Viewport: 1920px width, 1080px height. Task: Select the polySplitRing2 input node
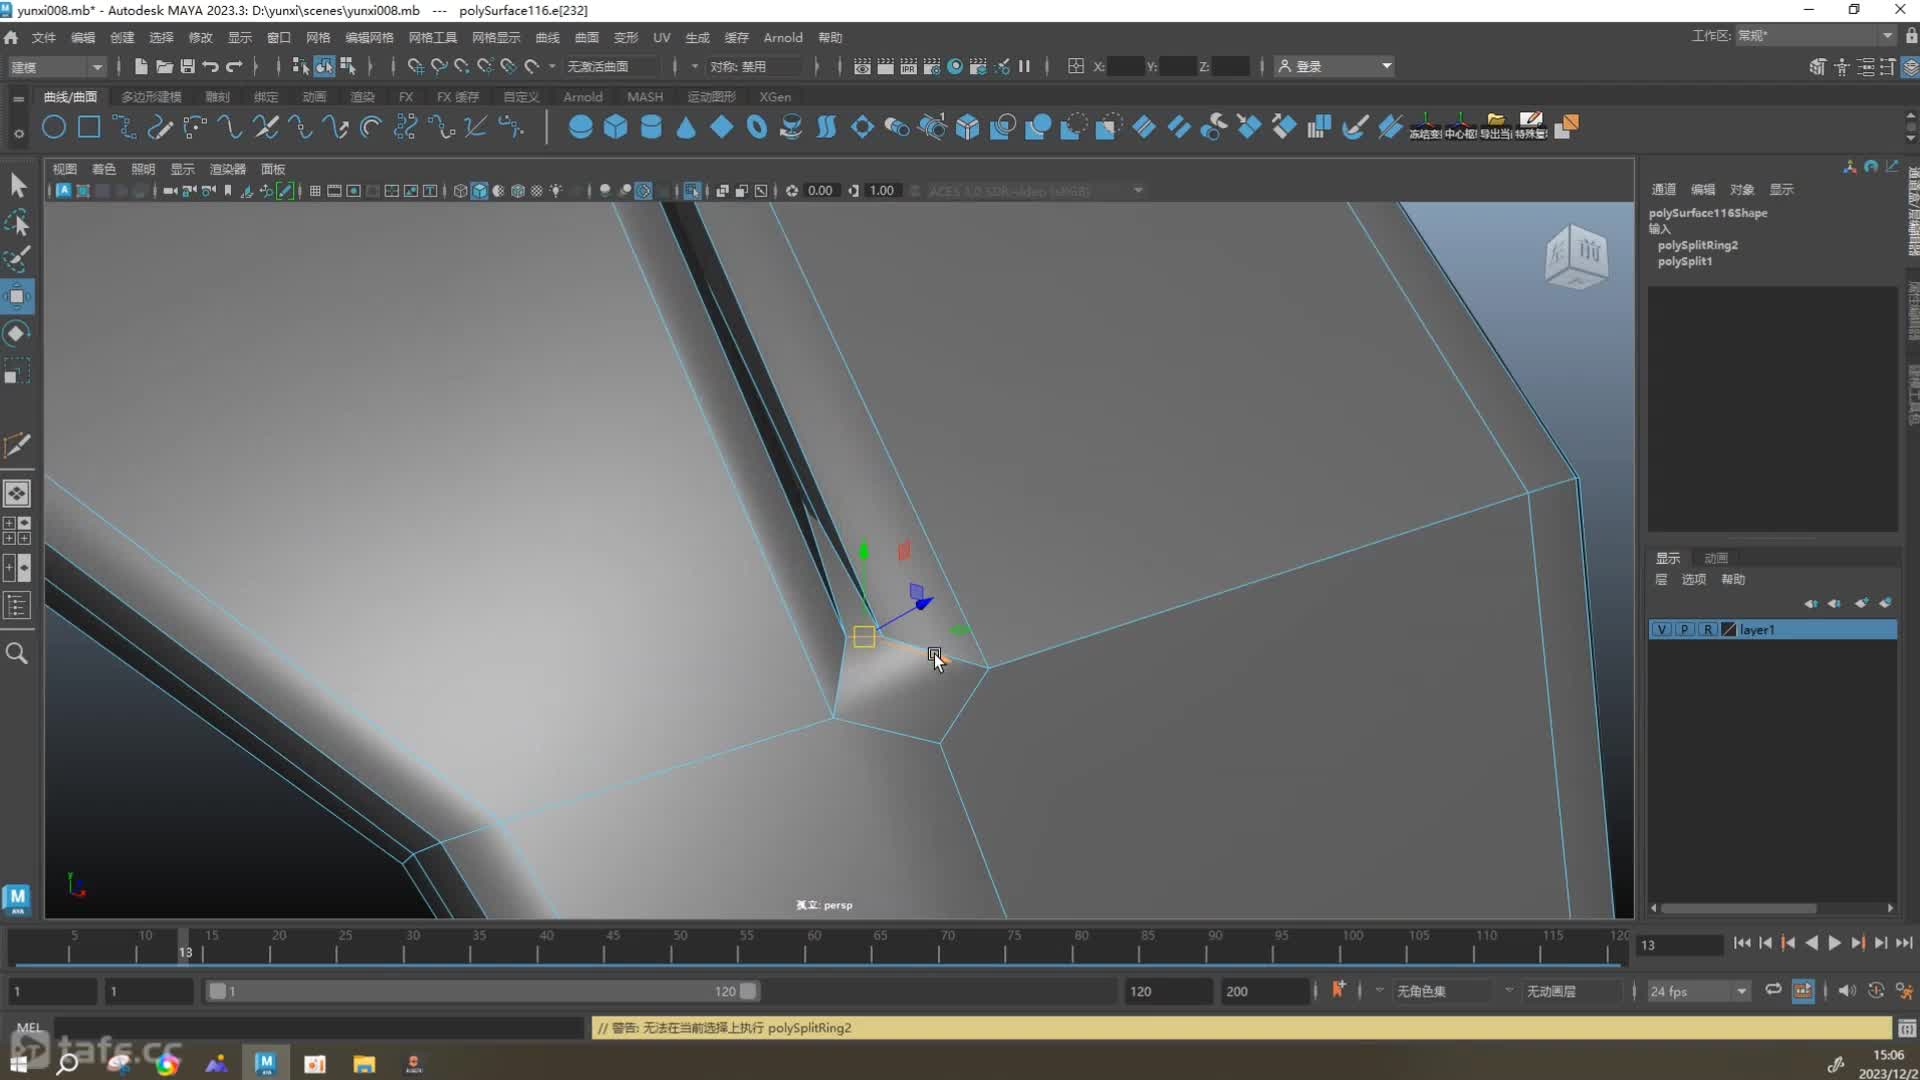(x=1697, y=245)
